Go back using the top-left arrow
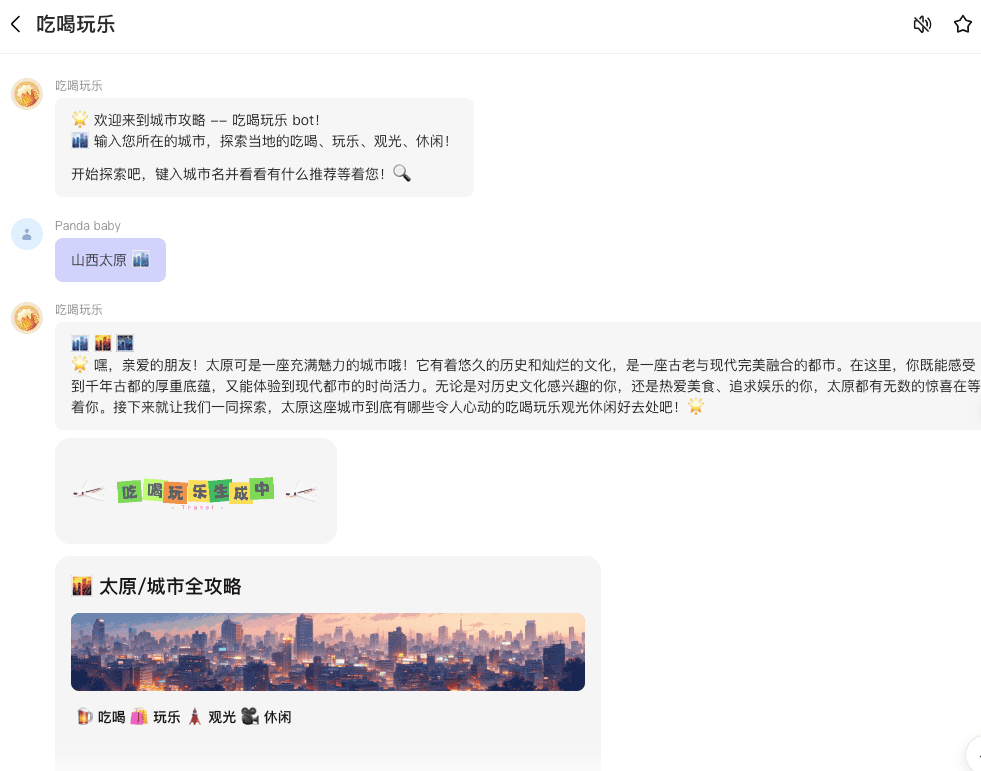Image resolution: width=981 pixels, height=771 pixels. tap(16, 24)
